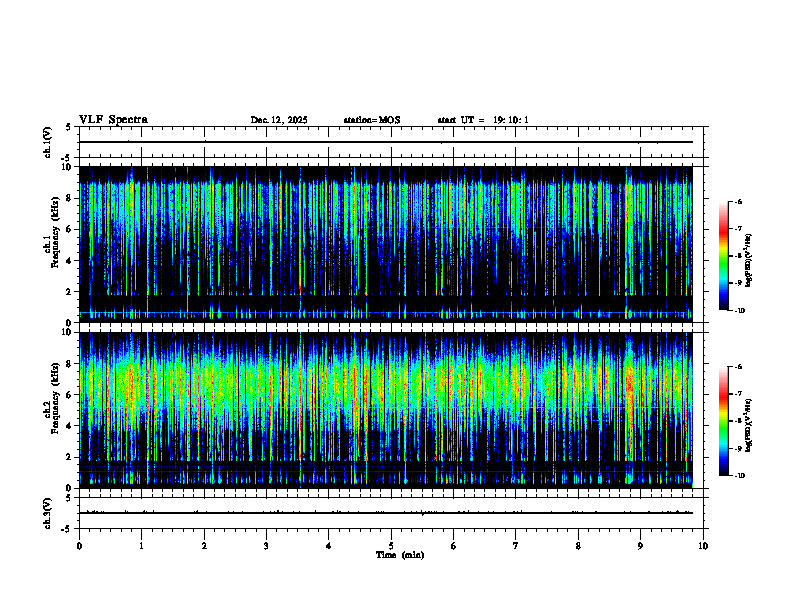Image resolution: width=792 pixels, height=612 pixels.
Task: Click the "-7" label on ch.2 color bar
Action: (738, 394)
